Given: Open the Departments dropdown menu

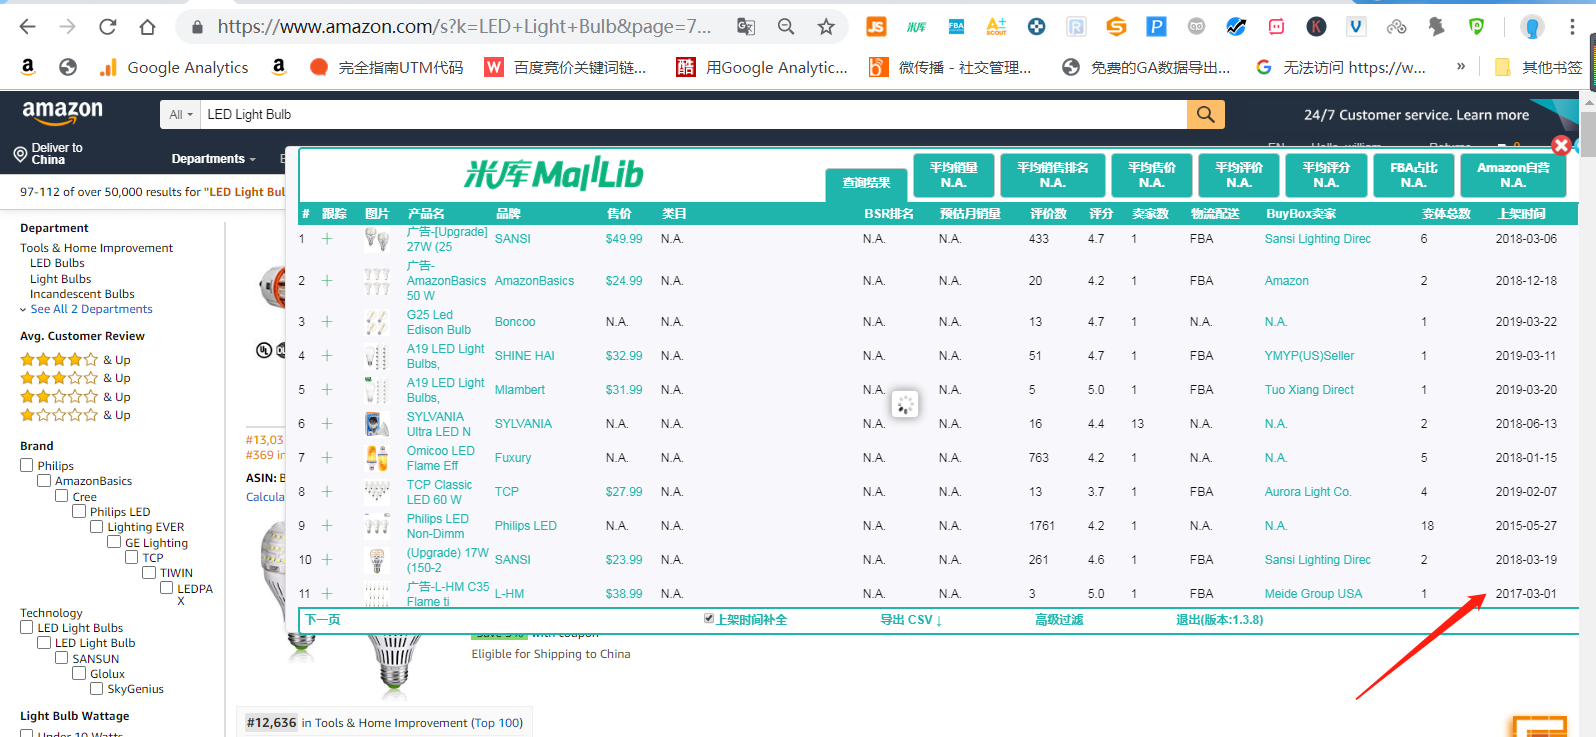Looking at the screenshot, I should (x=213, y=159).
